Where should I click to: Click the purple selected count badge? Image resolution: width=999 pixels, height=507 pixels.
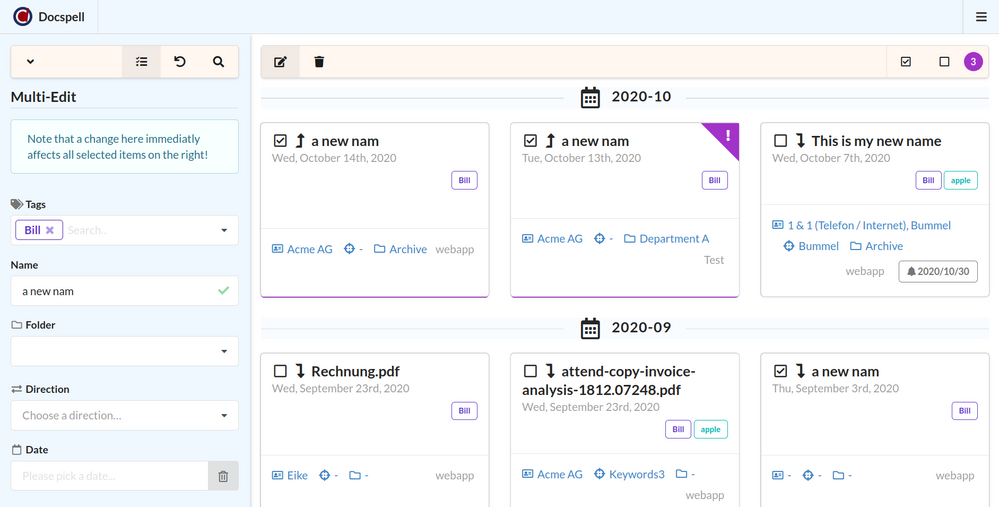pos(973,62)
